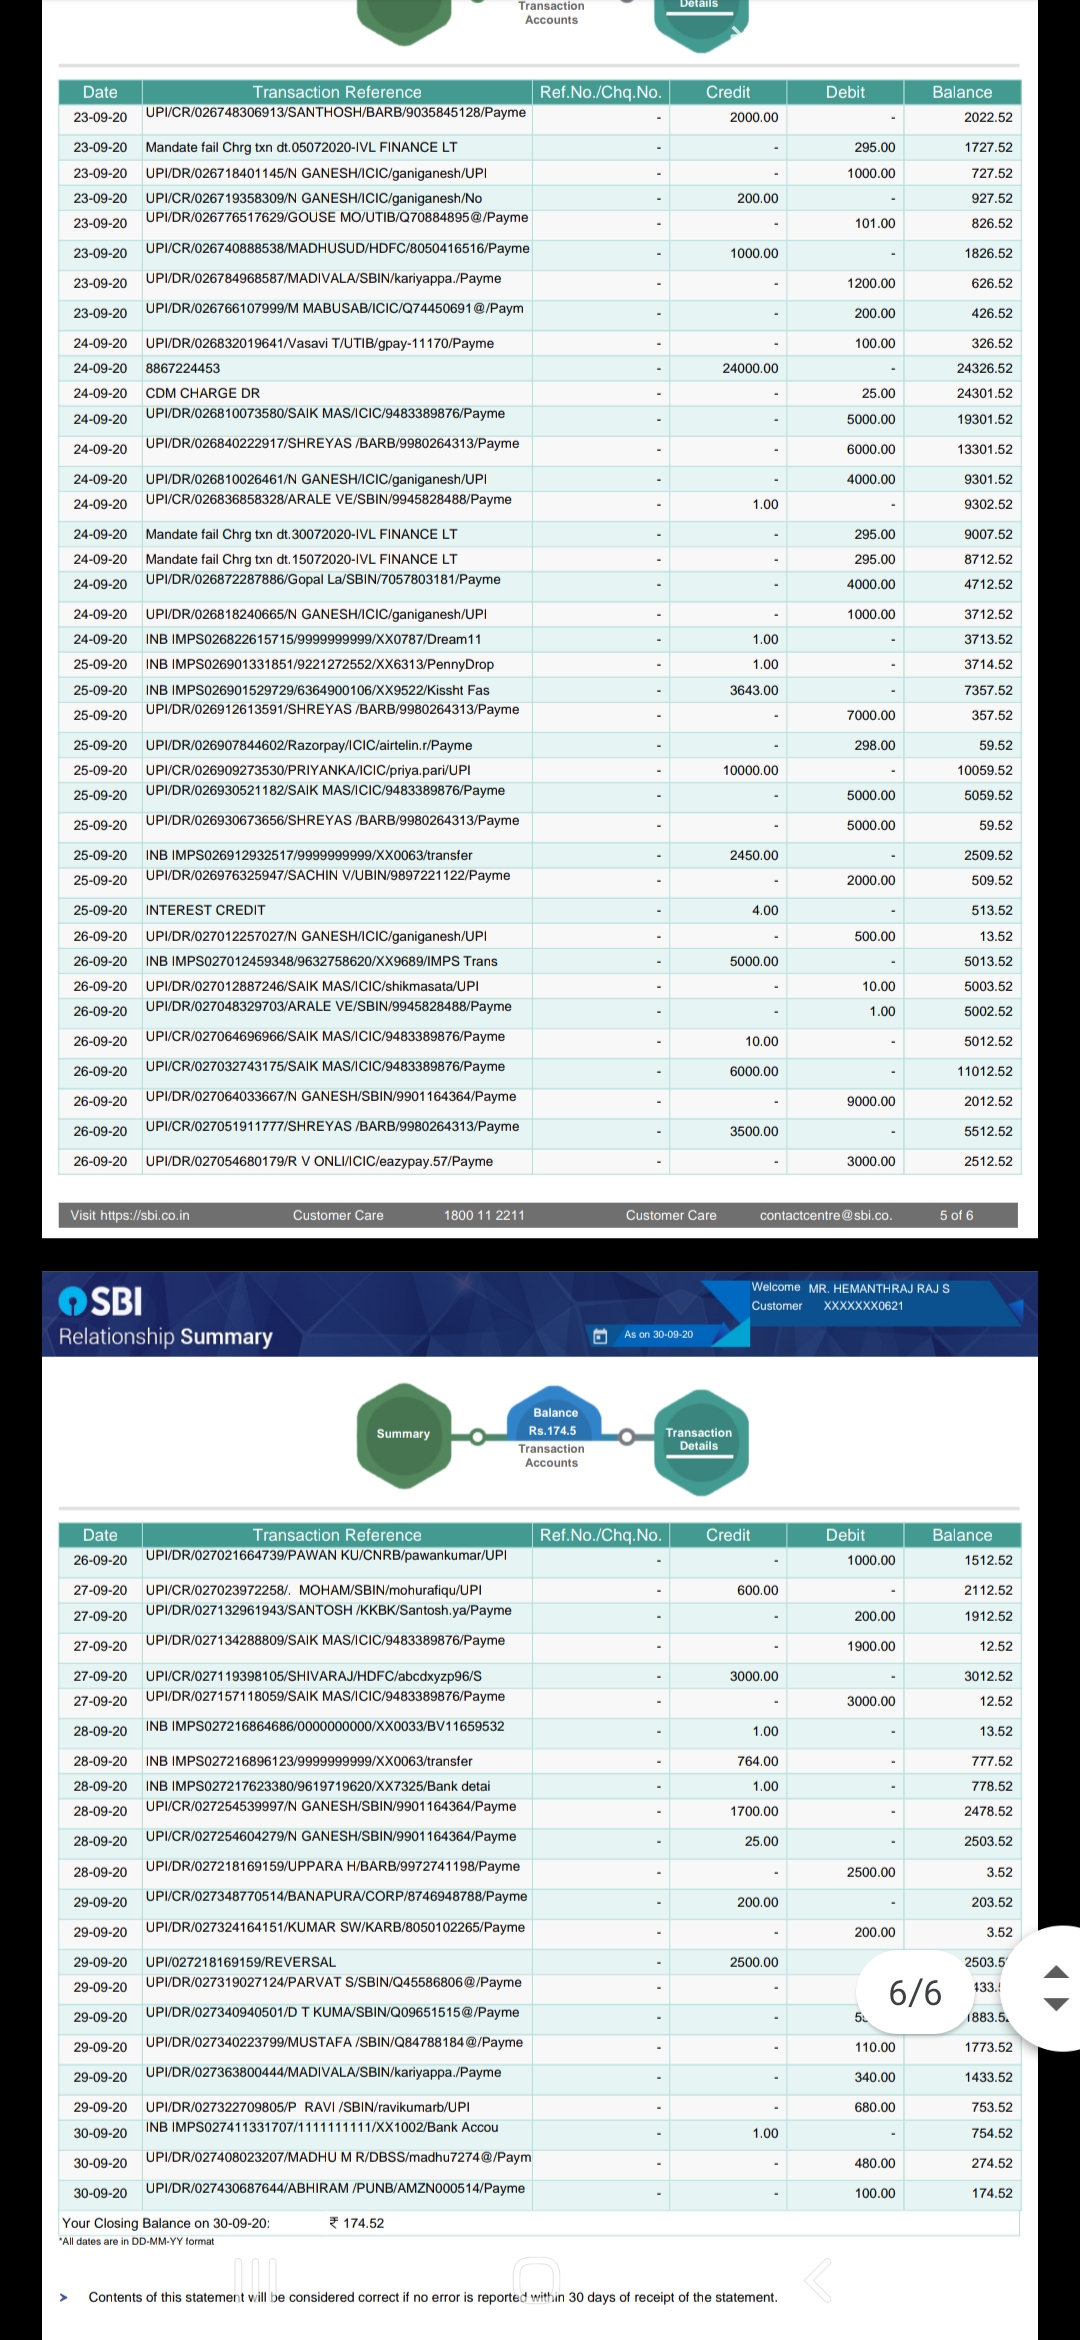Screen dimensions: 1080x2340
Task: Select 'All dates are in DD-MM-YY format' note
Action: (x=137, y=2241)
